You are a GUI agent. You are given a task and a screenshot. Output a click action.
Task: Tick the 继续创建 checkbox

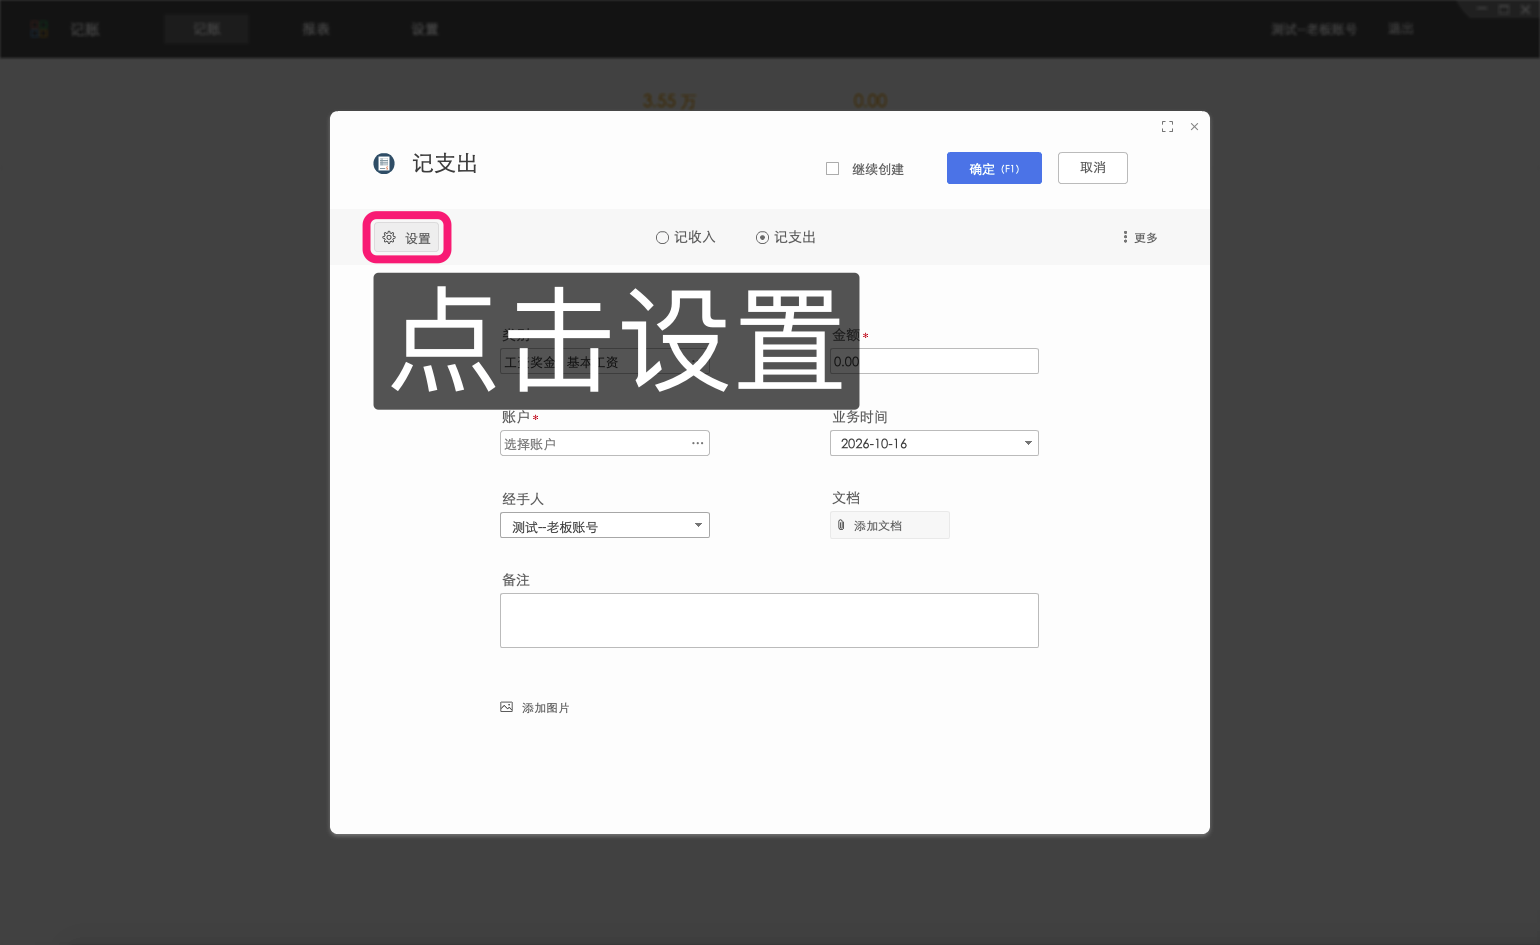click(832, 168)
